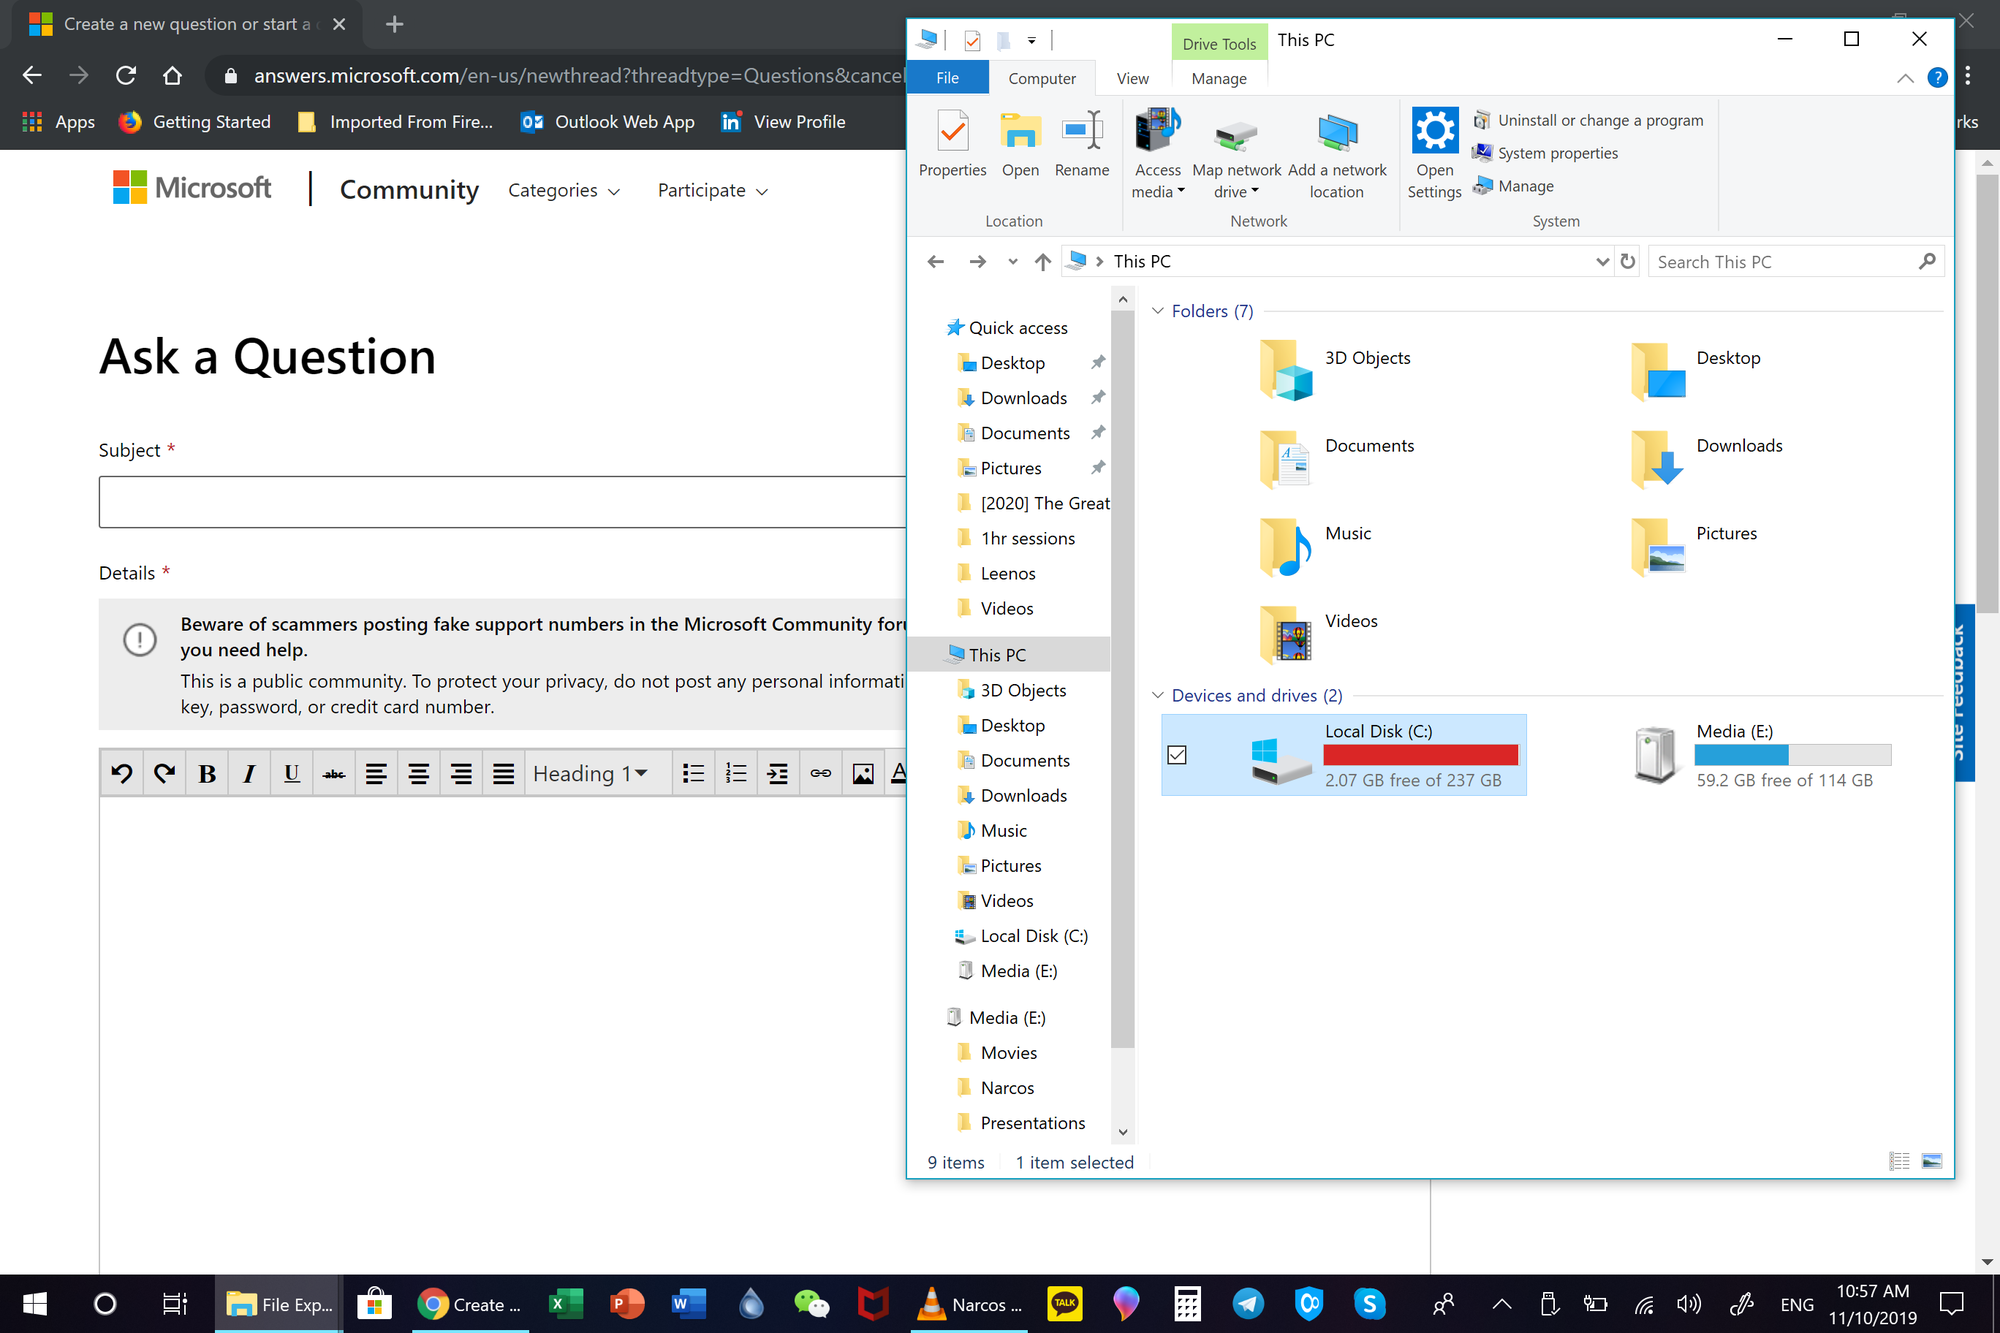This screenshot has height=1333, width=2000.
Task: Refresh the This PC view
Action: click(x=1627, y=261)
